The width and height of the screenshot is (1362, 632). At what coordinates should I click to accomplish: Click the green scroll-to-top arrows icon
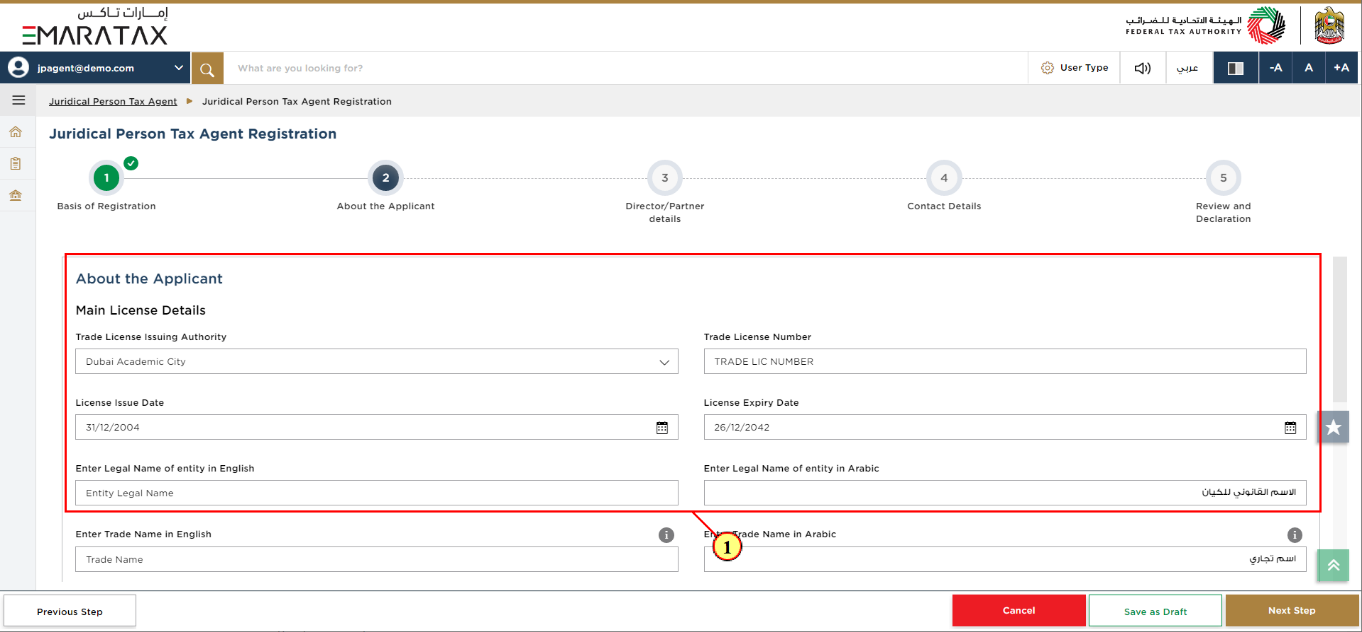(1333, 565)
